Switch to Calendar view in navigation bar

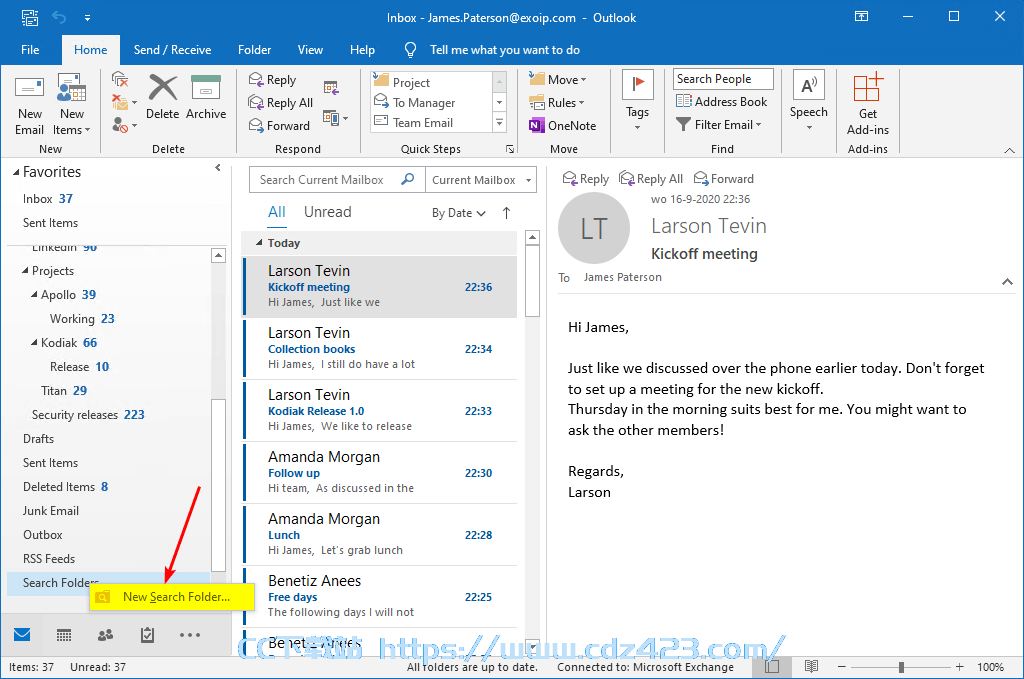point(64,635)
